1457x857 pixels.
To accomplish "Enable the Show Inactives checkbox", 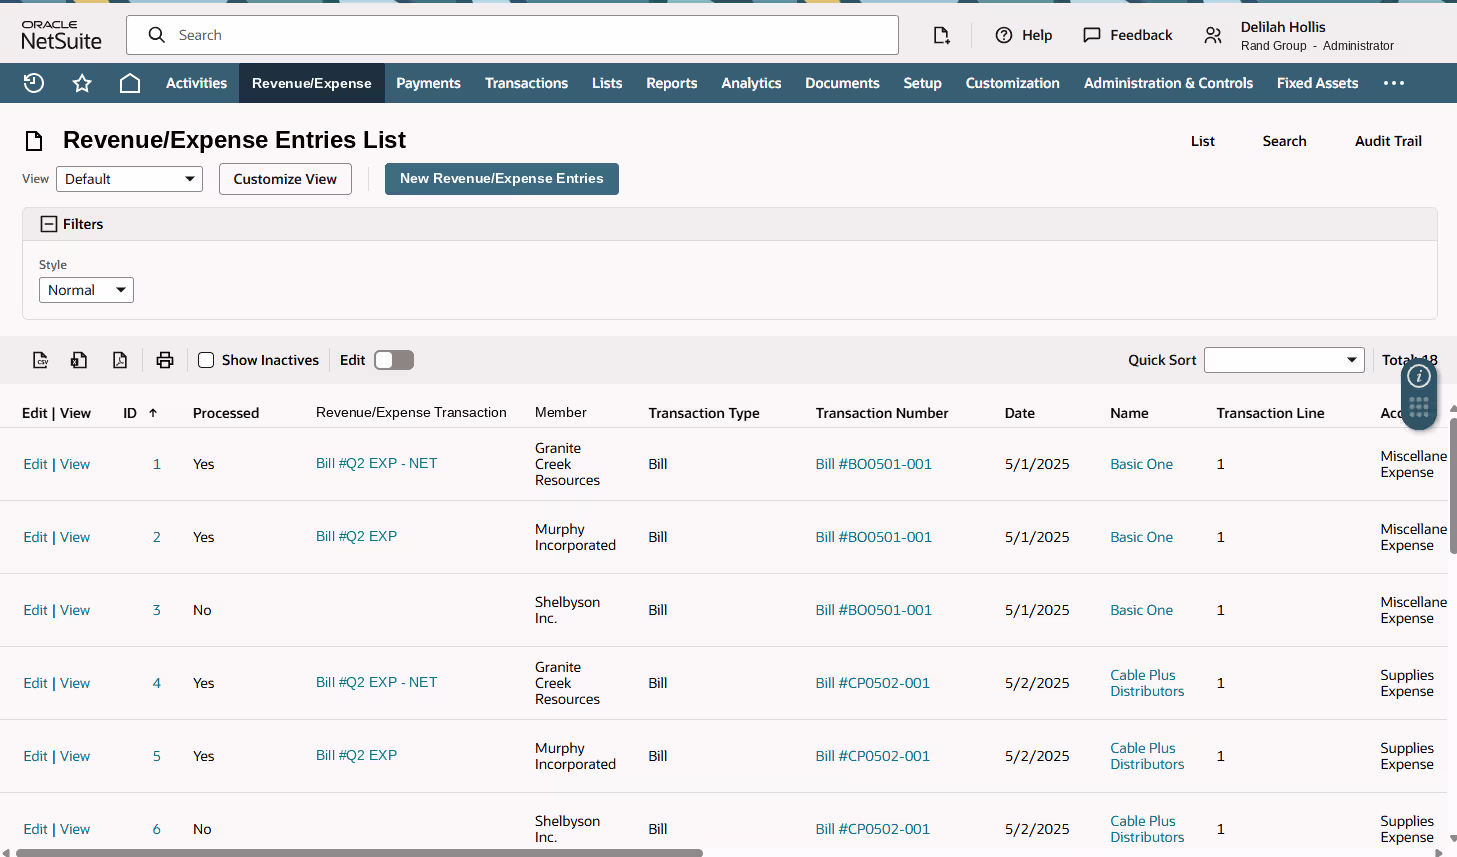I will (206, 360).
